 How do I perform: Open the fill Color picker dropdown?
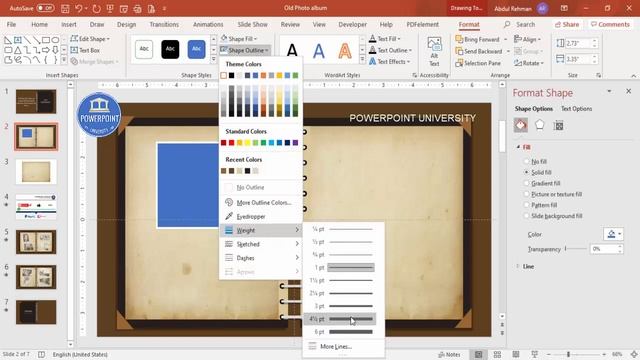pos(613,234)
